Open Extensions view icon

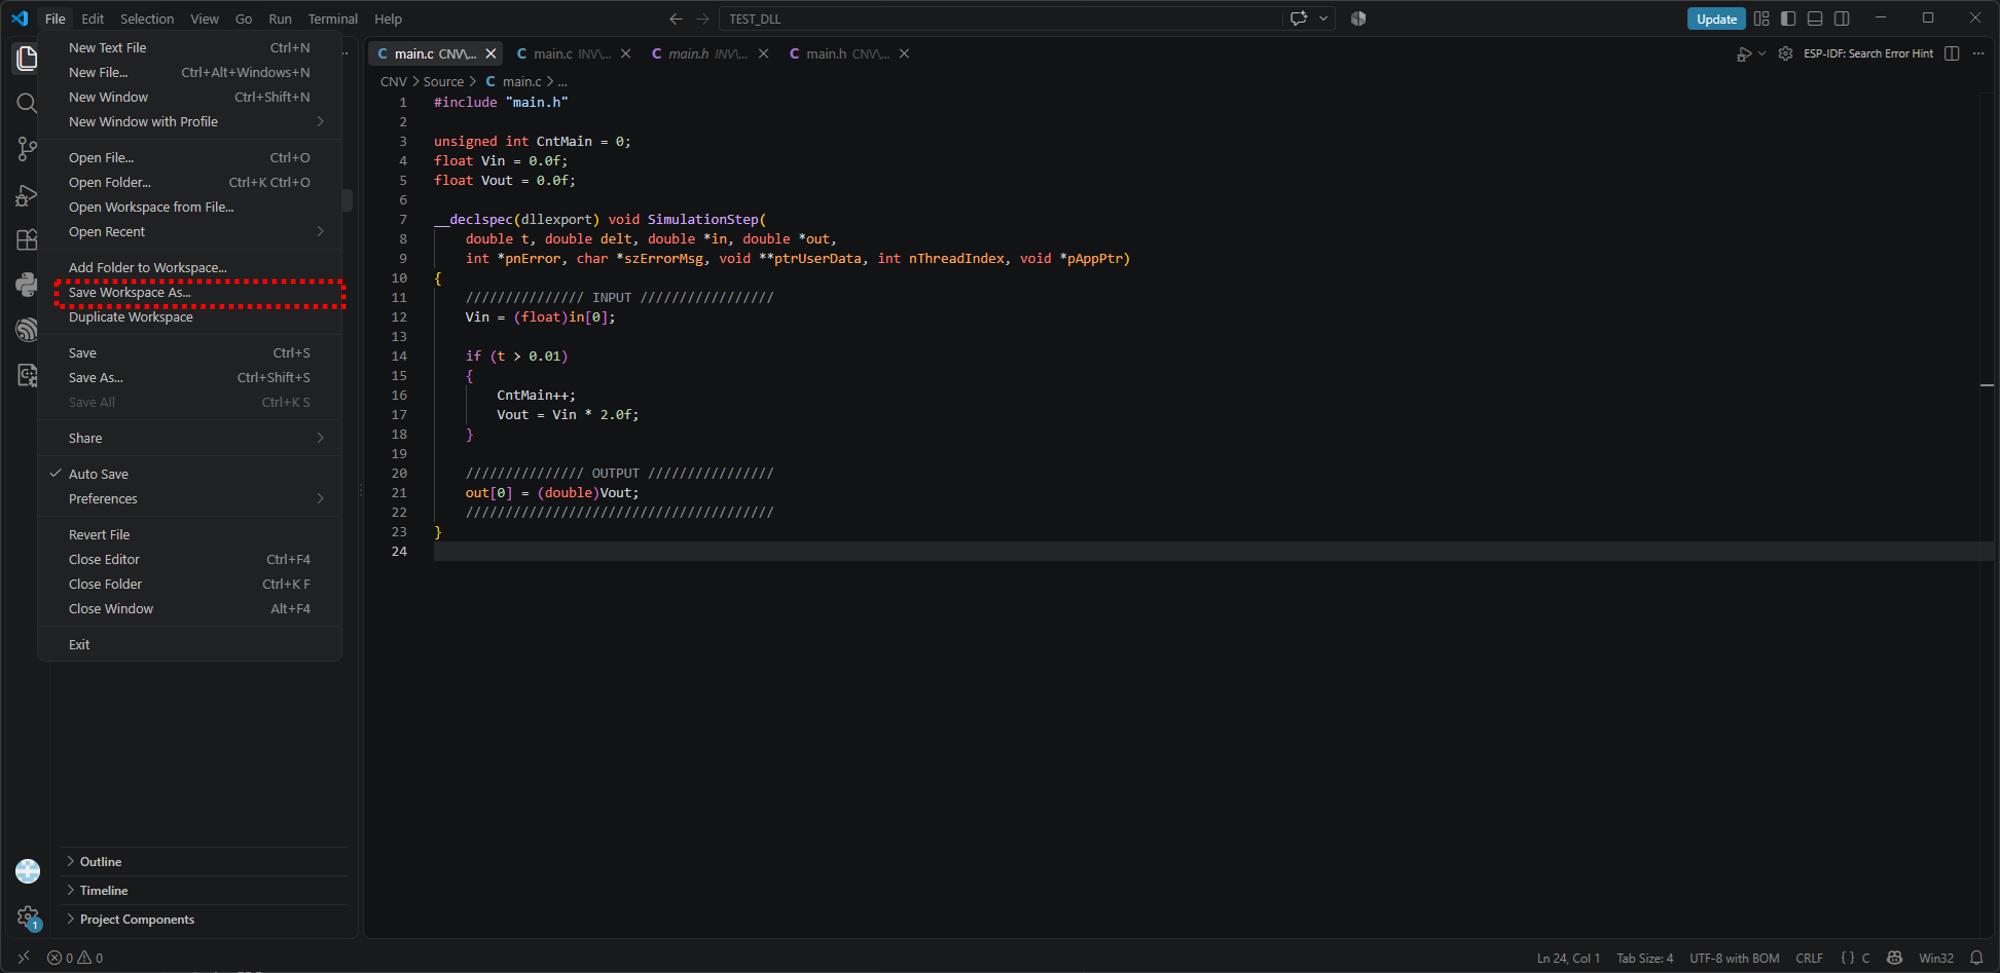click(x=27, y=240)
